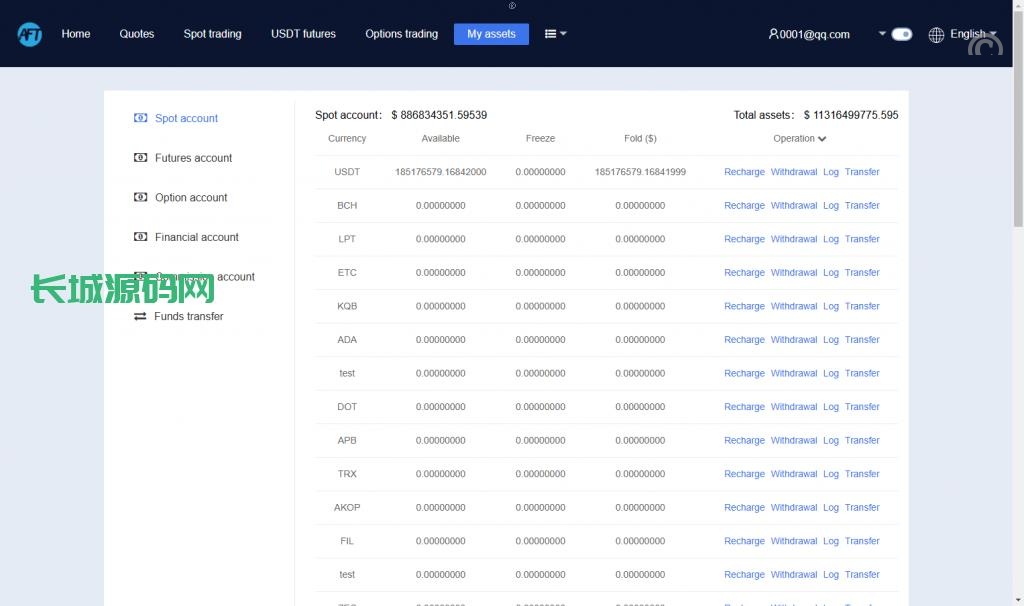Click Recharge link for USDT
1024x606 pixels.
[x=744, y=172]
